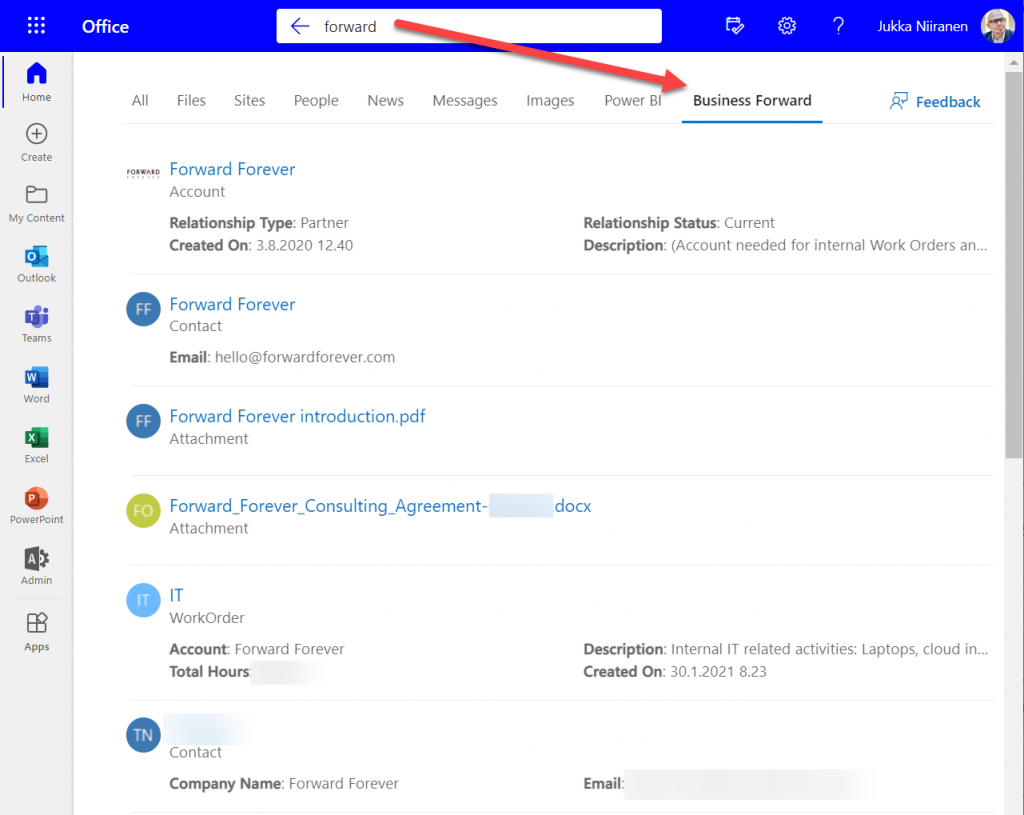Click the IT work order avatar

[x=143, y=600]
